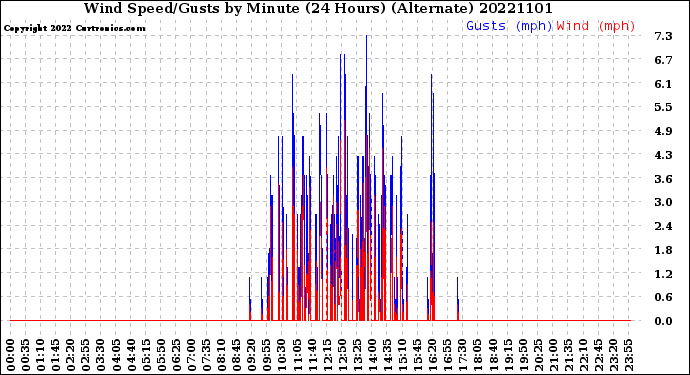690x375 pixels.
Task: Click the 08:10 time label
Action: [222, 355]
